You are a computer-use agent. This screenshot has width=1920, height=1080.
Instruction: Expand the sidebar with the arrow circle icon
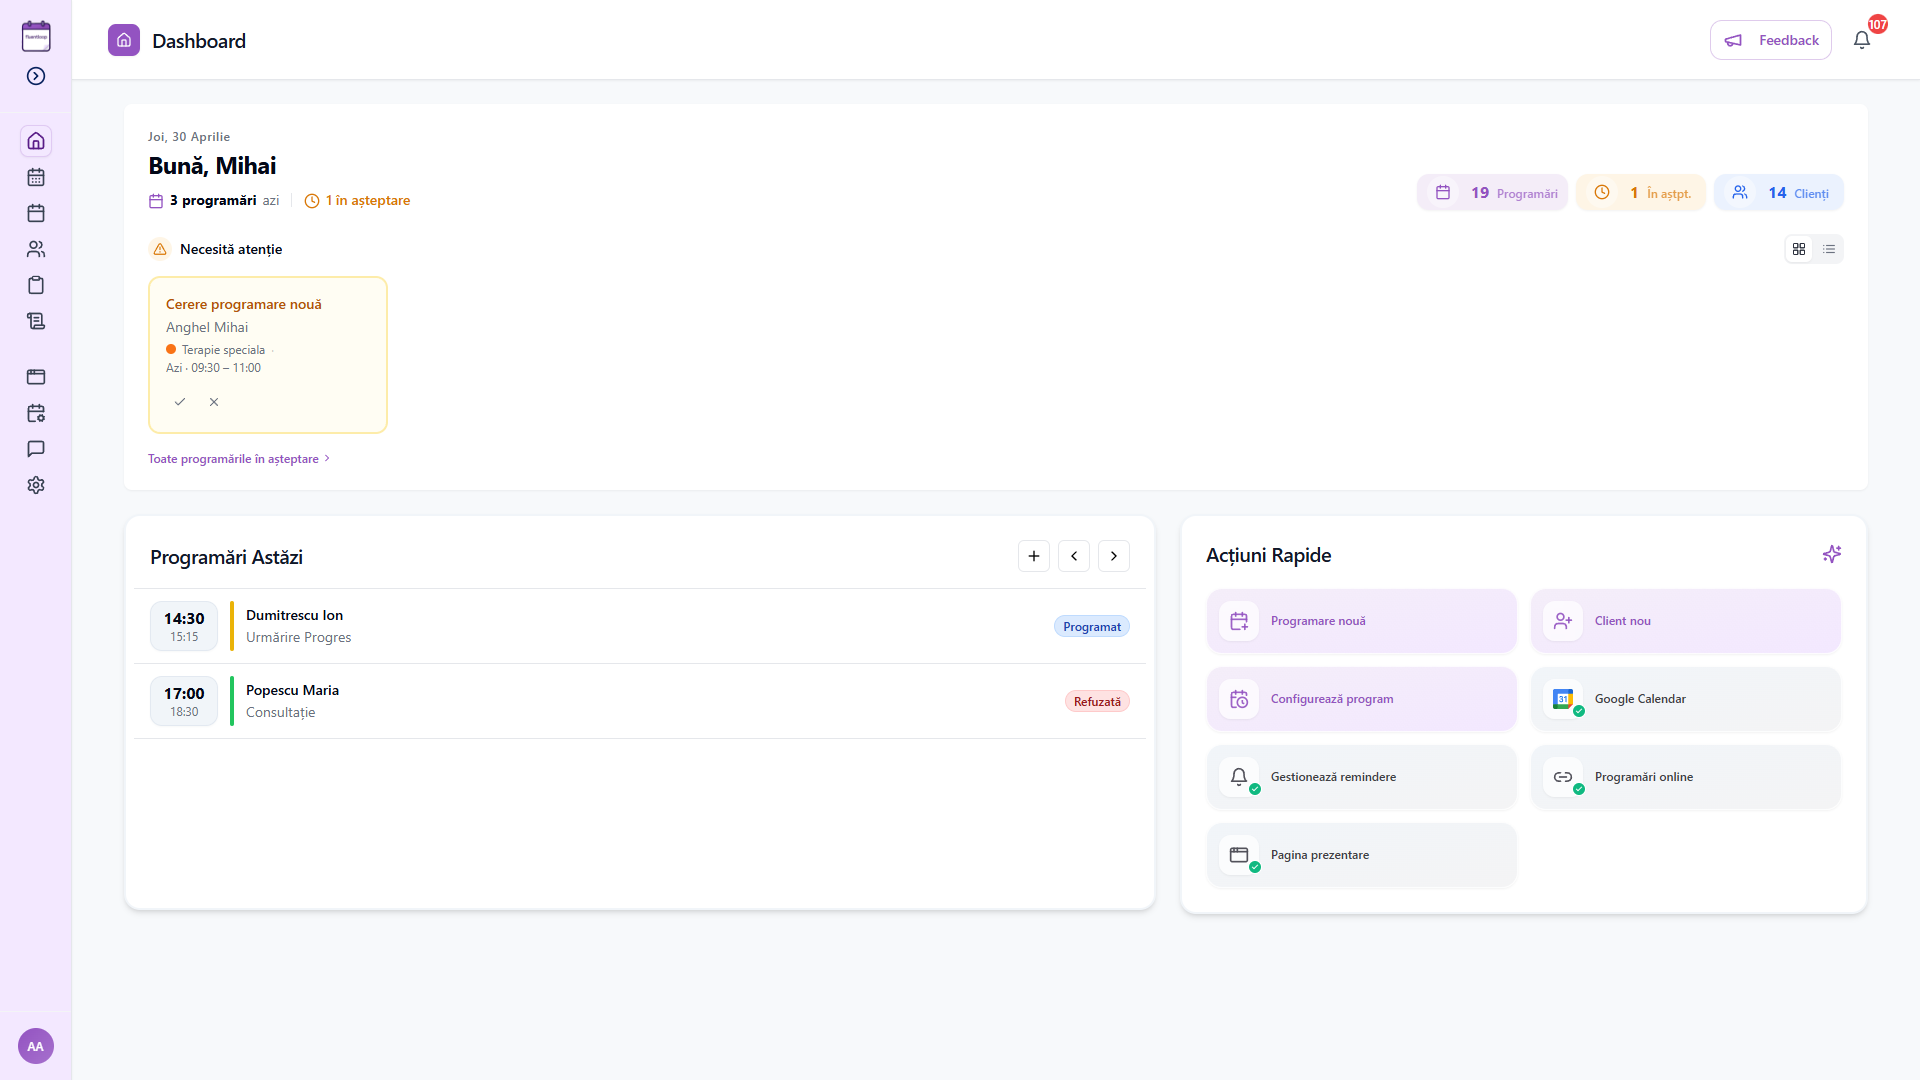click(x=36, y=76)
